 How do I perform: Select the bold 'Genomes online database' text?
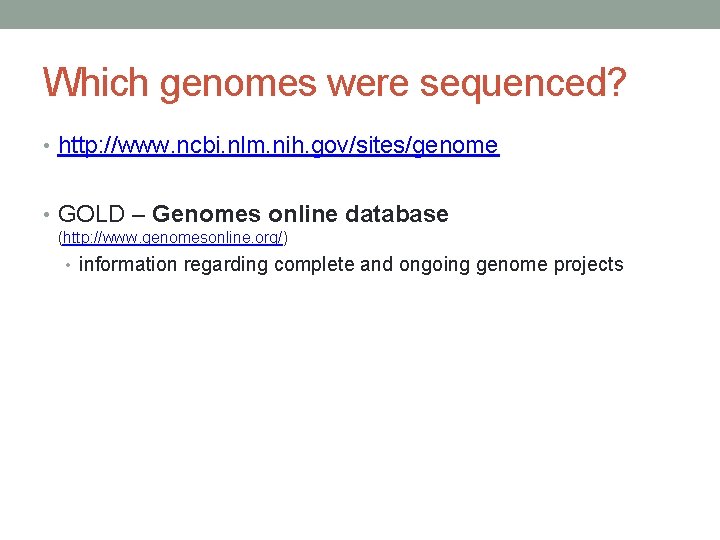300,214
